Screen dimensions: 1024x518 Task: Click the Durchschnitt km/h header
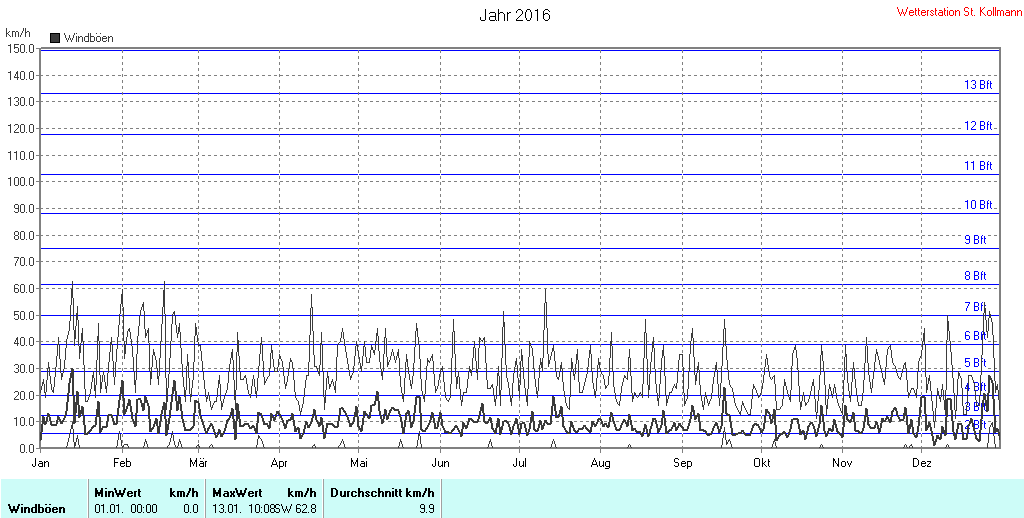(382, 493)
